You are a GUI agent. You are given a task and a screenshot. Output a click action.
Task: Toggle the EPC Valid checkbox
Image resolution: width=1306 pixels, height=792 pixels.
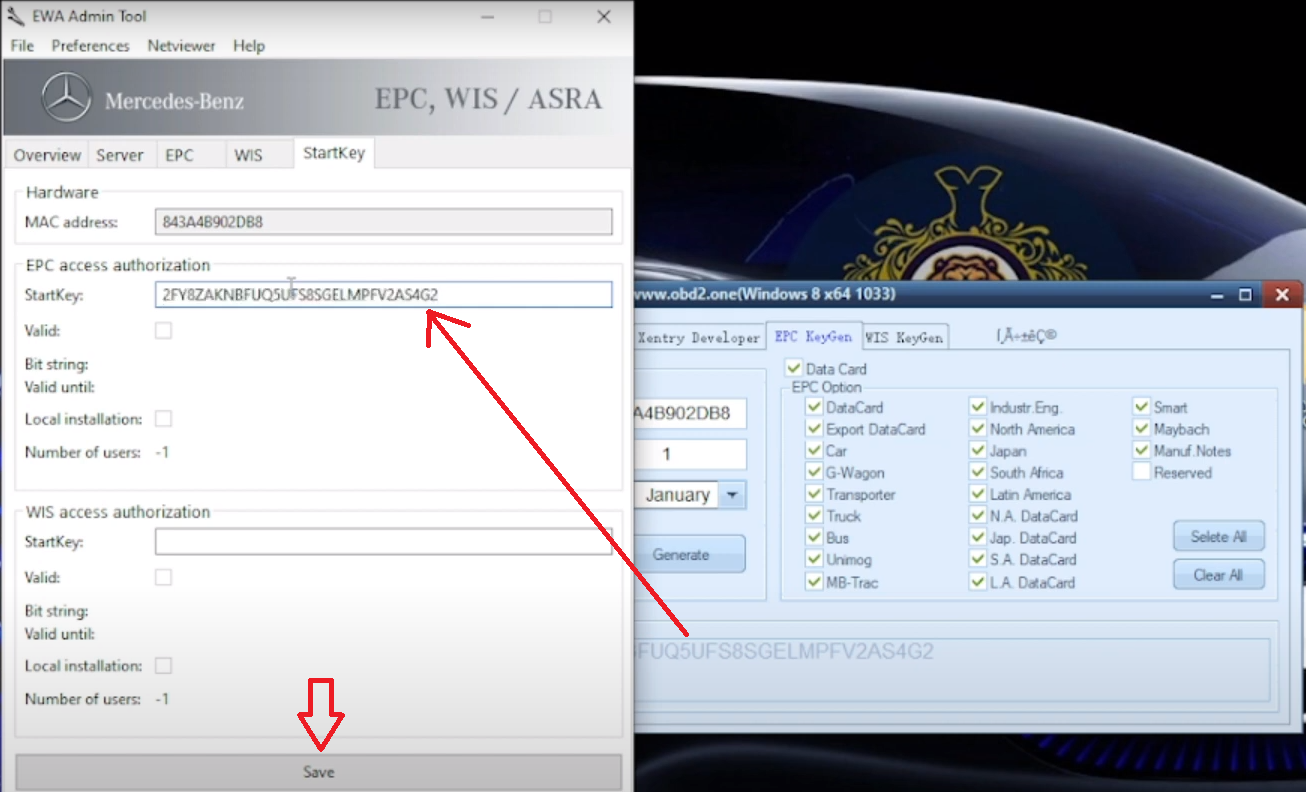coord(163,330)
